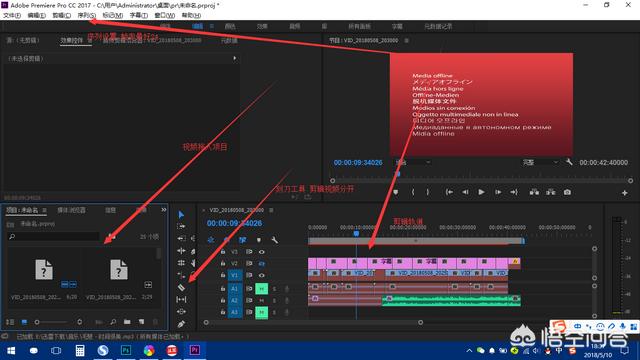Open the 编辑 workspace menu icon
This screenshot has width=640, height=360.
point(212,26)
